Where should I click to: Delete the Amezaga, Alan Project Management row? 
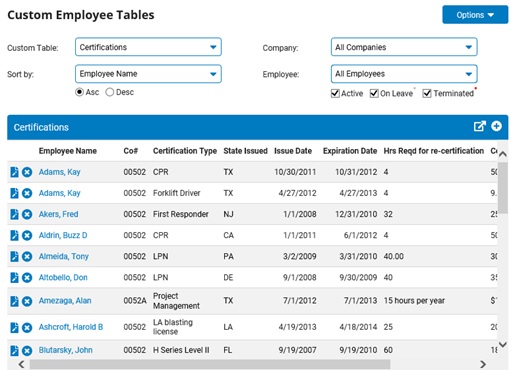coord(27,301)
